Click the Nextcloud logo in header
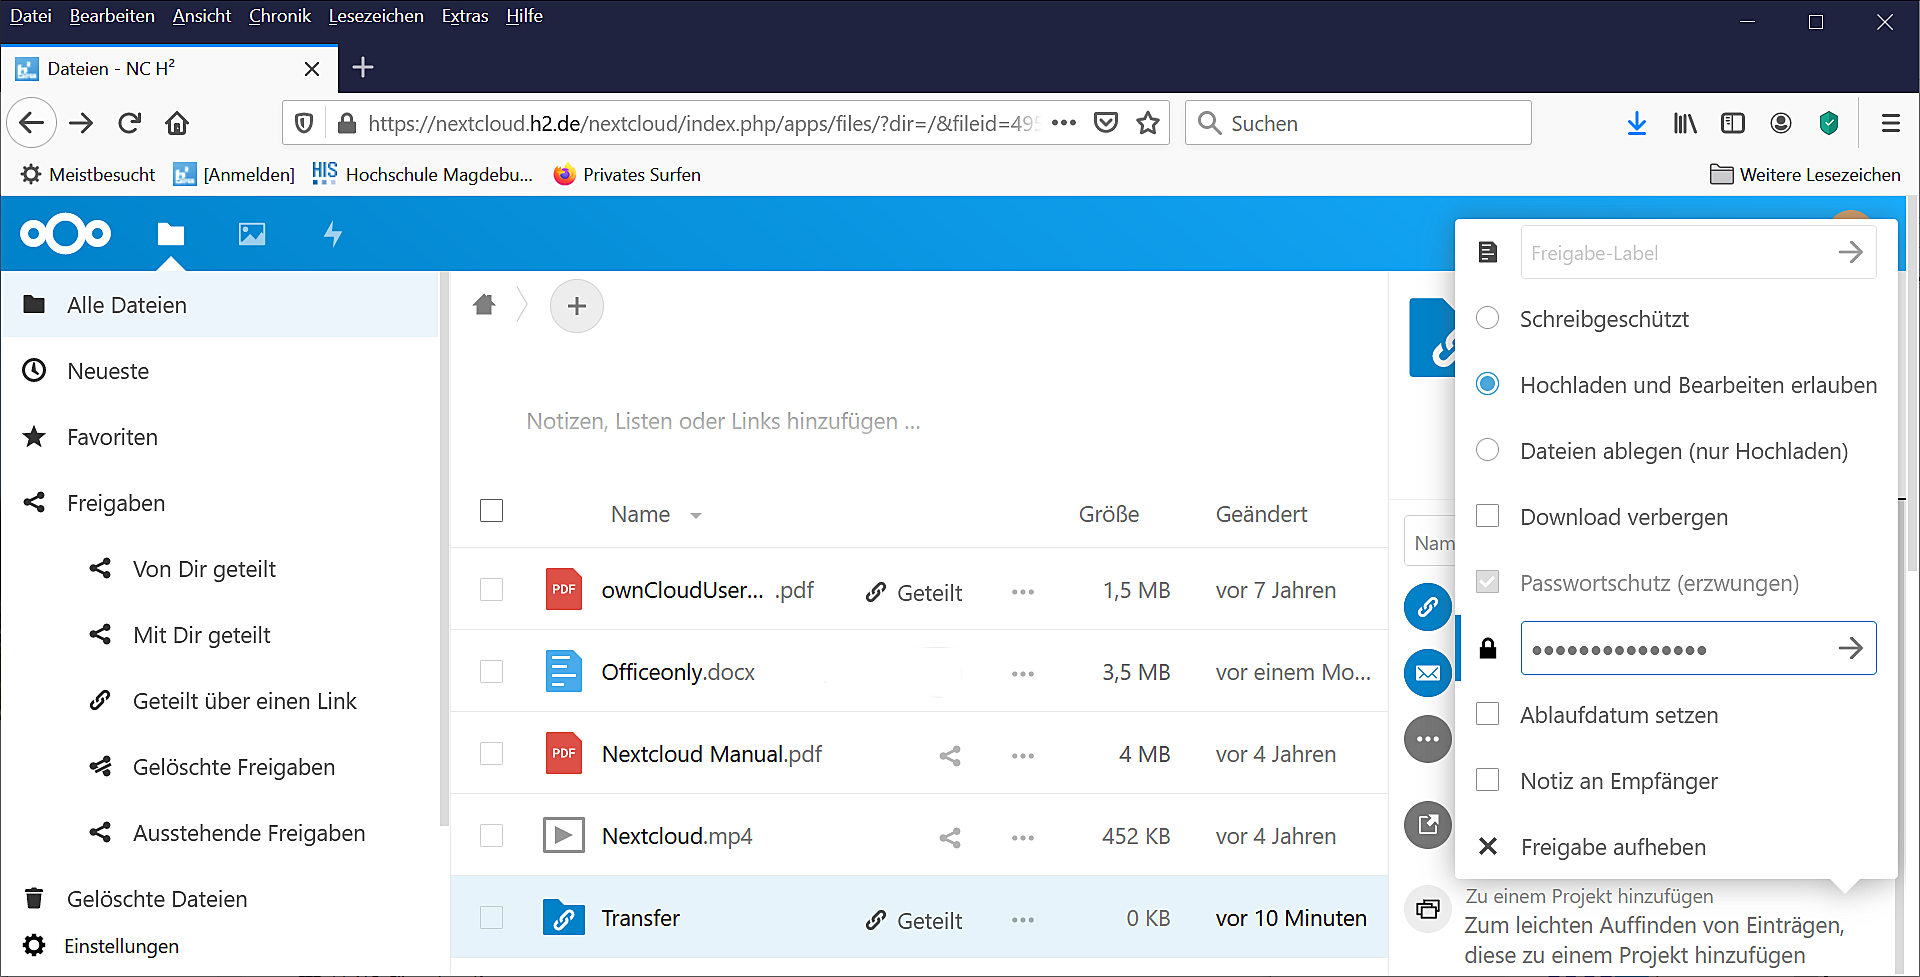Image resolution: width=1920 pixels, height=977 pixels. click(66, 234)
